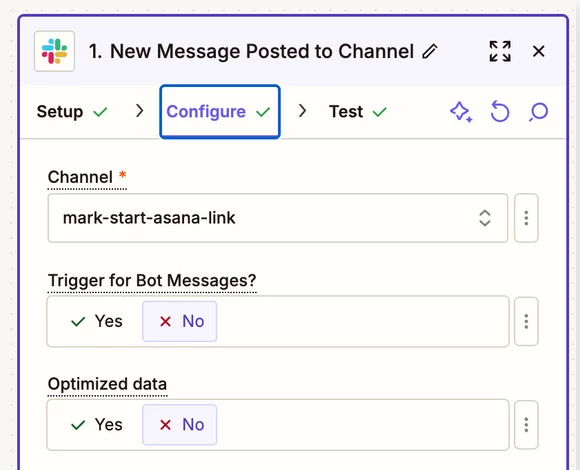The width and height of the screenshot is (580, 470).
Task: Switch to the Setup tab
Action: (72, 112)
